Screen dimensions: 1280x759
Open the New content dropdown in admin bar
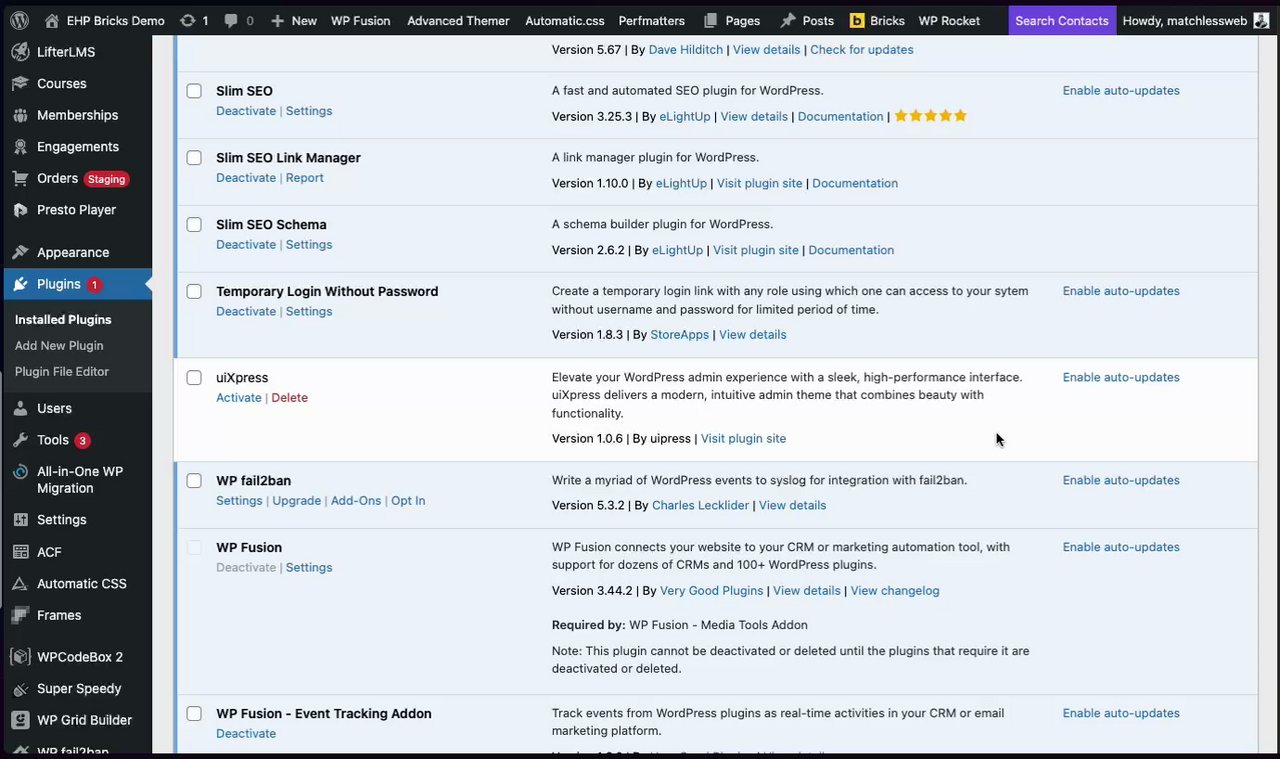pyautogui.click(x=294, y=20)
